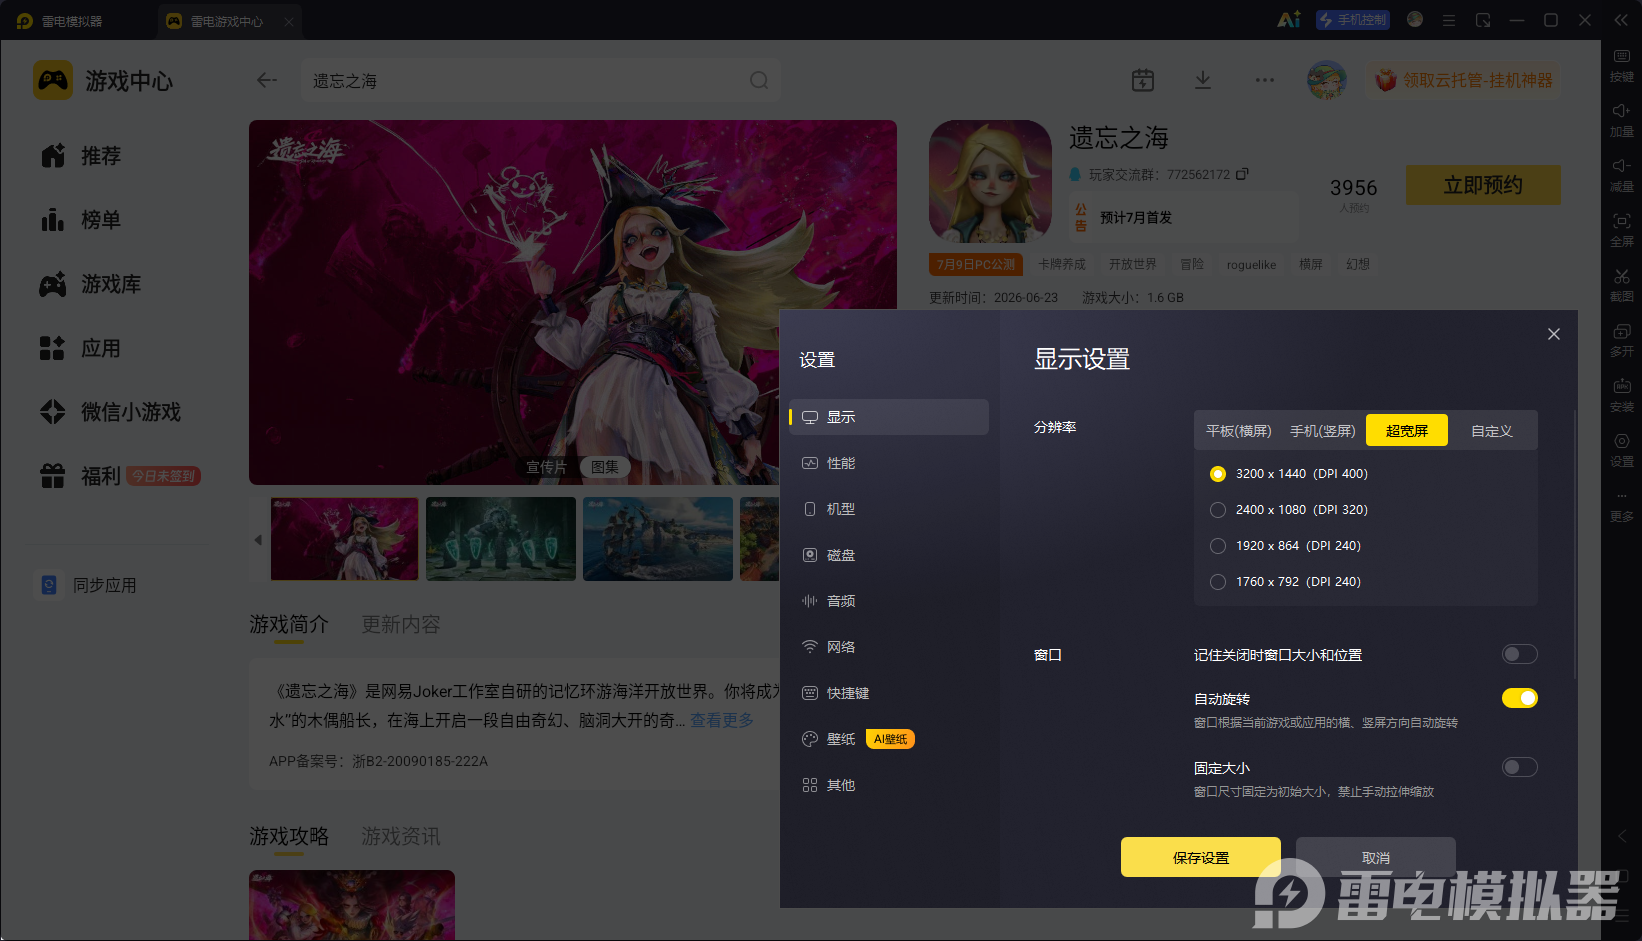The width and height of the screenshot is (1642, 941).
Task: Disable the 自动旋转 auto-rotate switch
Action: [1519, 698]
